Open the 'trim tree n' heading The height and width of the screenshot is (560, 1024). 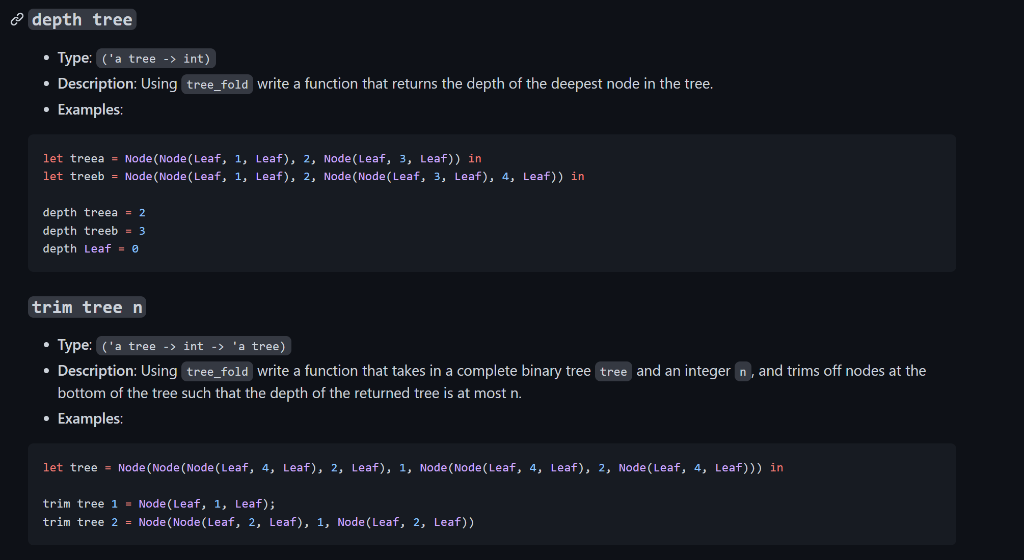coord(87,307)
